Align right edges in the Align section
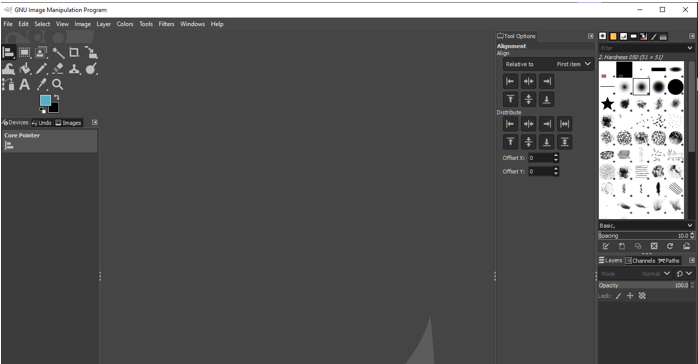 click(x=547, y=81)
